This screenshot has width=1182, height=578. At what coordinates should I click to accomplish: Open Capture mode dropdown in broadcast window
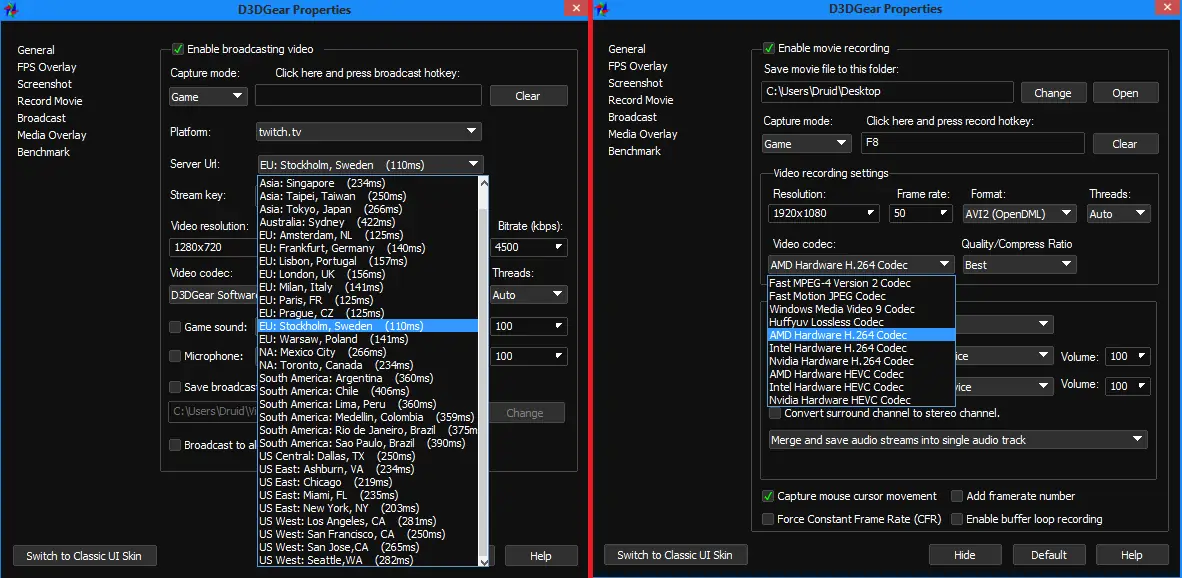[208, 96]
